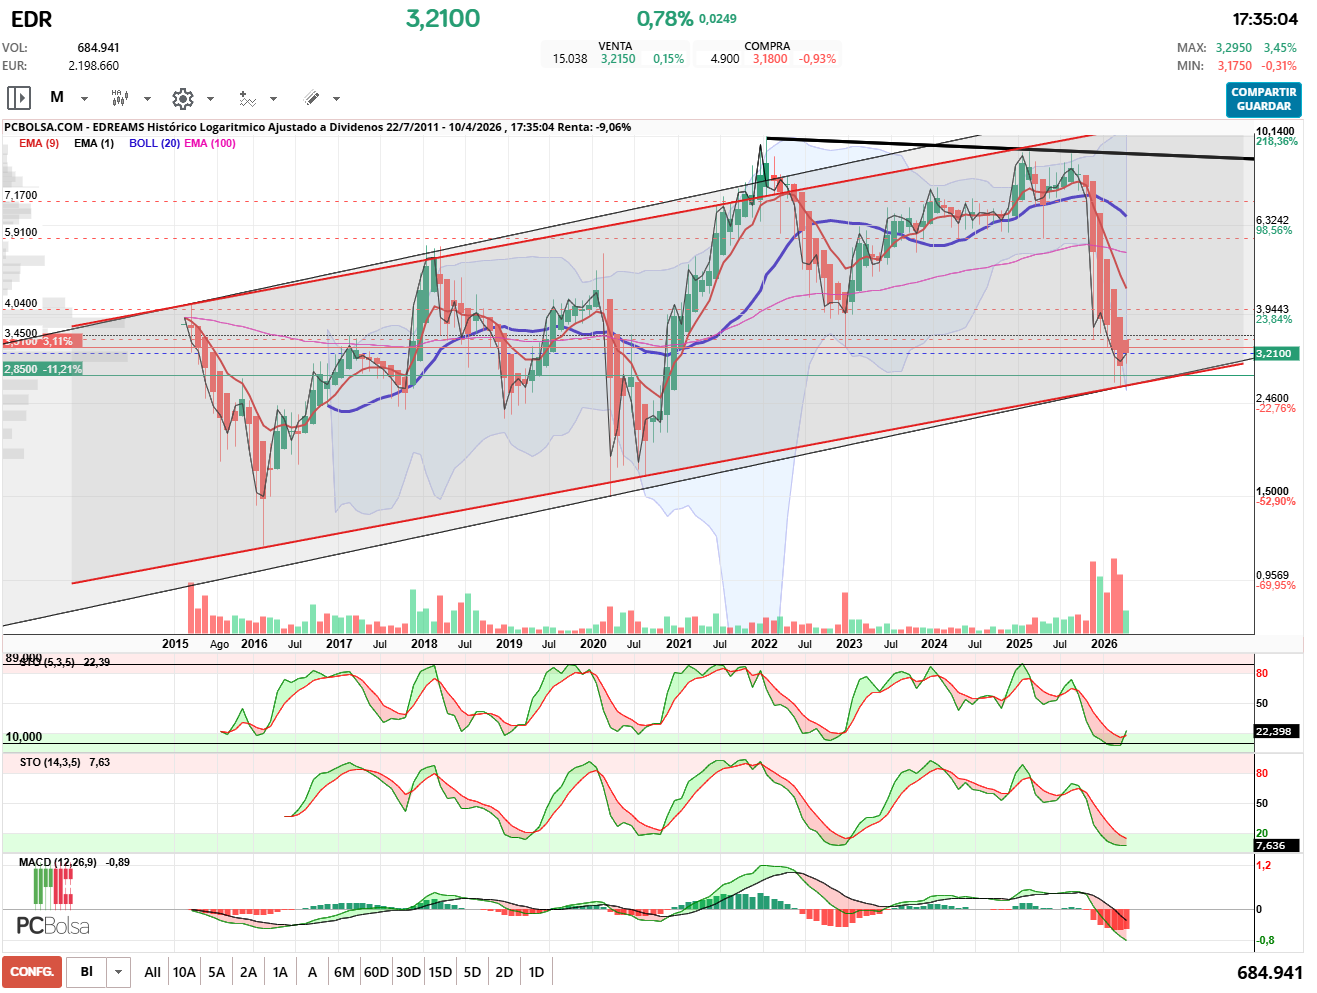Select the 6M time range
1317x993 pixels.
pos(344,972)
